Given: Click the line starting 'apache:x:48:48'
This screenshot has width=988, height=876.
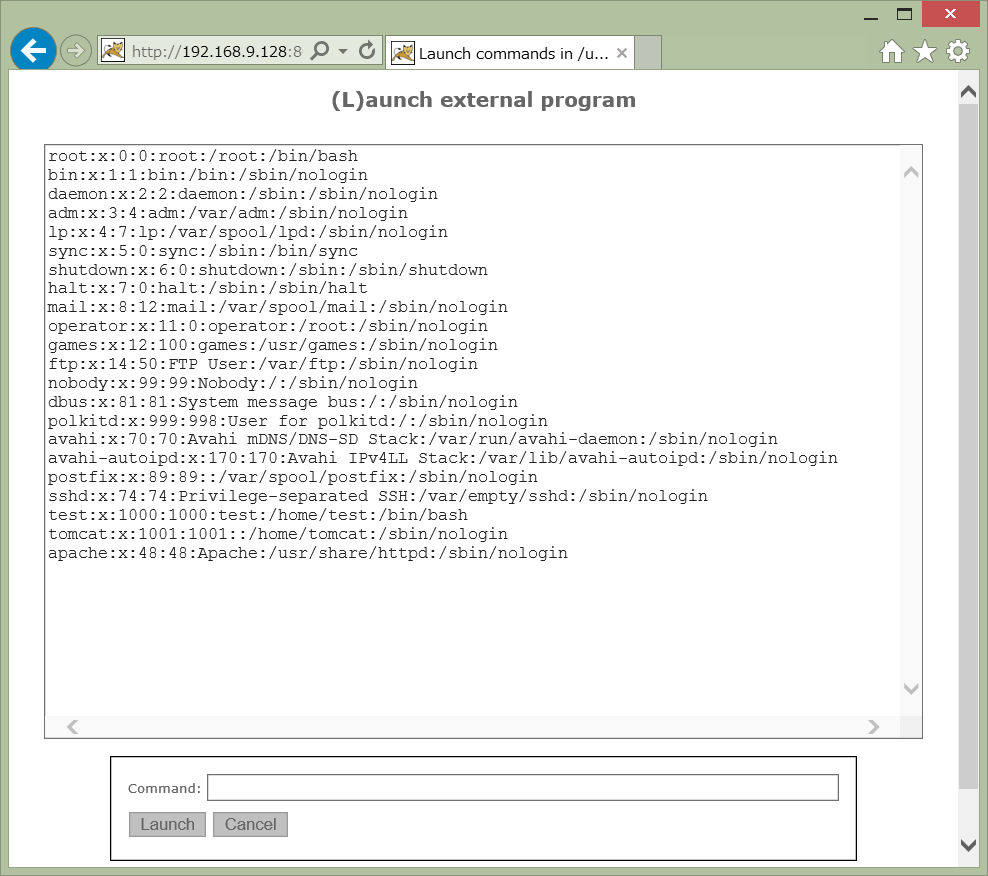Looking at the screenshot, I should (308, 552).
